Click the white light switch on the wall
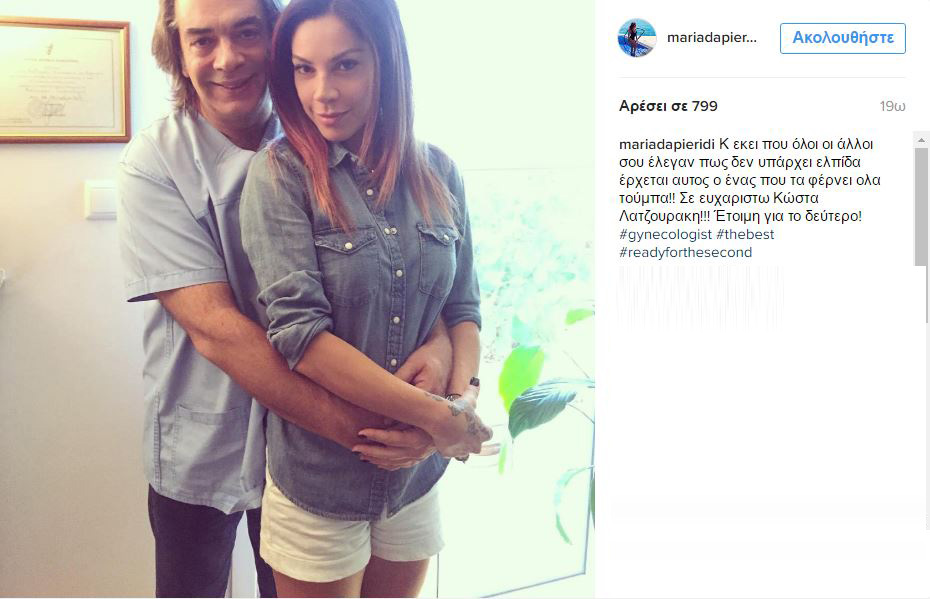The height and width of the screenshot is (599, 930). coord(101,200)
